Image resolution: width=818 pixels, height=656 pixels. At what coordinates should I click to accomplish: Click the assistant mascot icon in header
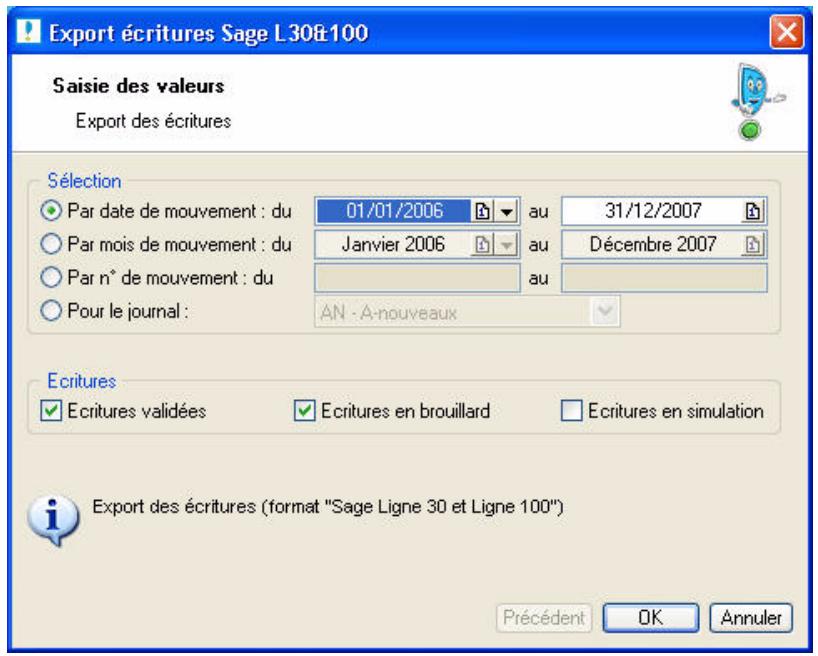click(x=757, y=90)
